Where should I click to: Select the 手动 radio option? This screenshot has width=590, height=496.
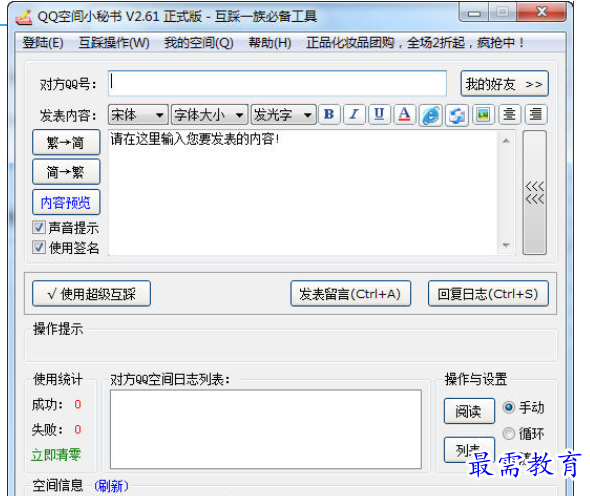click(508, 407)
